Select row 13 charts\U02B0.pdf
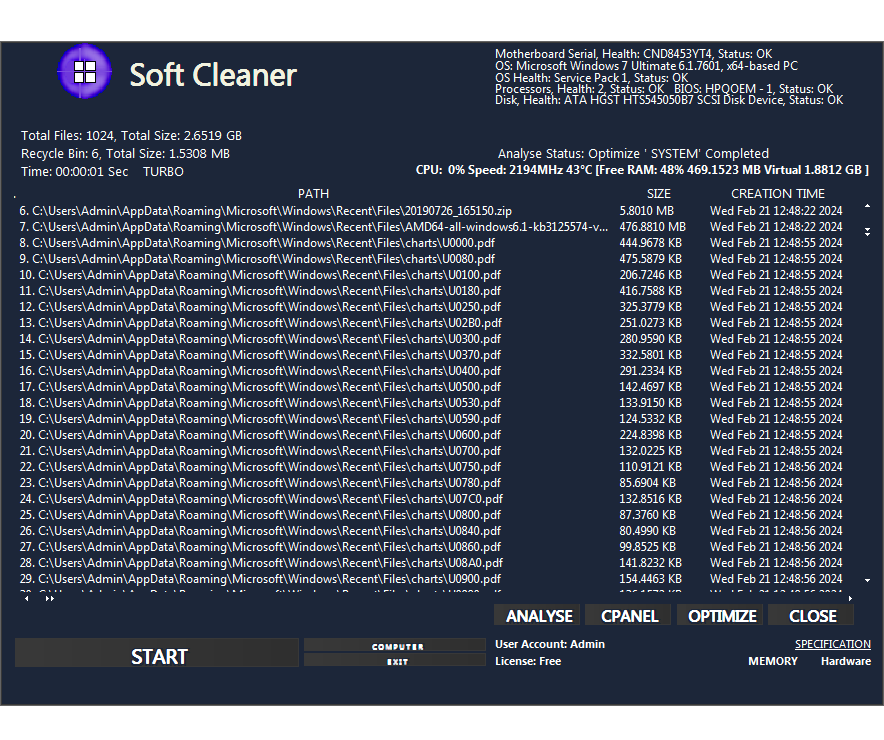This screenshot has height=740, width=884. coord(431,323)
